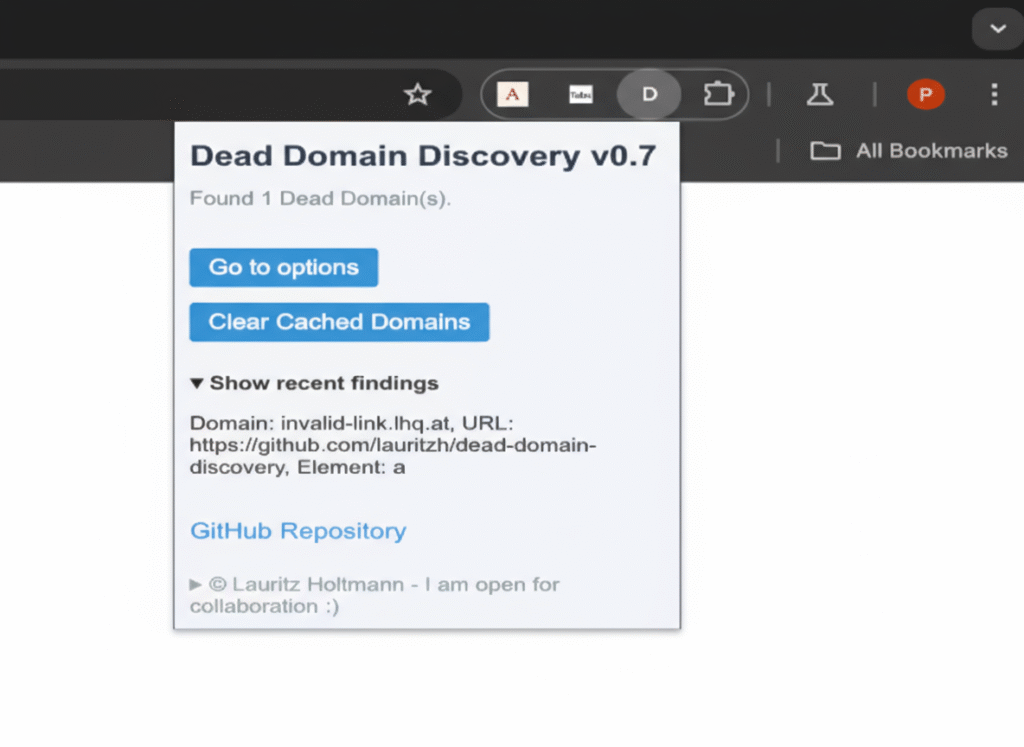The height and width of the screenshot is (747, 1024).
Task: Click the invalid-link.lhq.at domain text
Action: [x=364, y=423]
